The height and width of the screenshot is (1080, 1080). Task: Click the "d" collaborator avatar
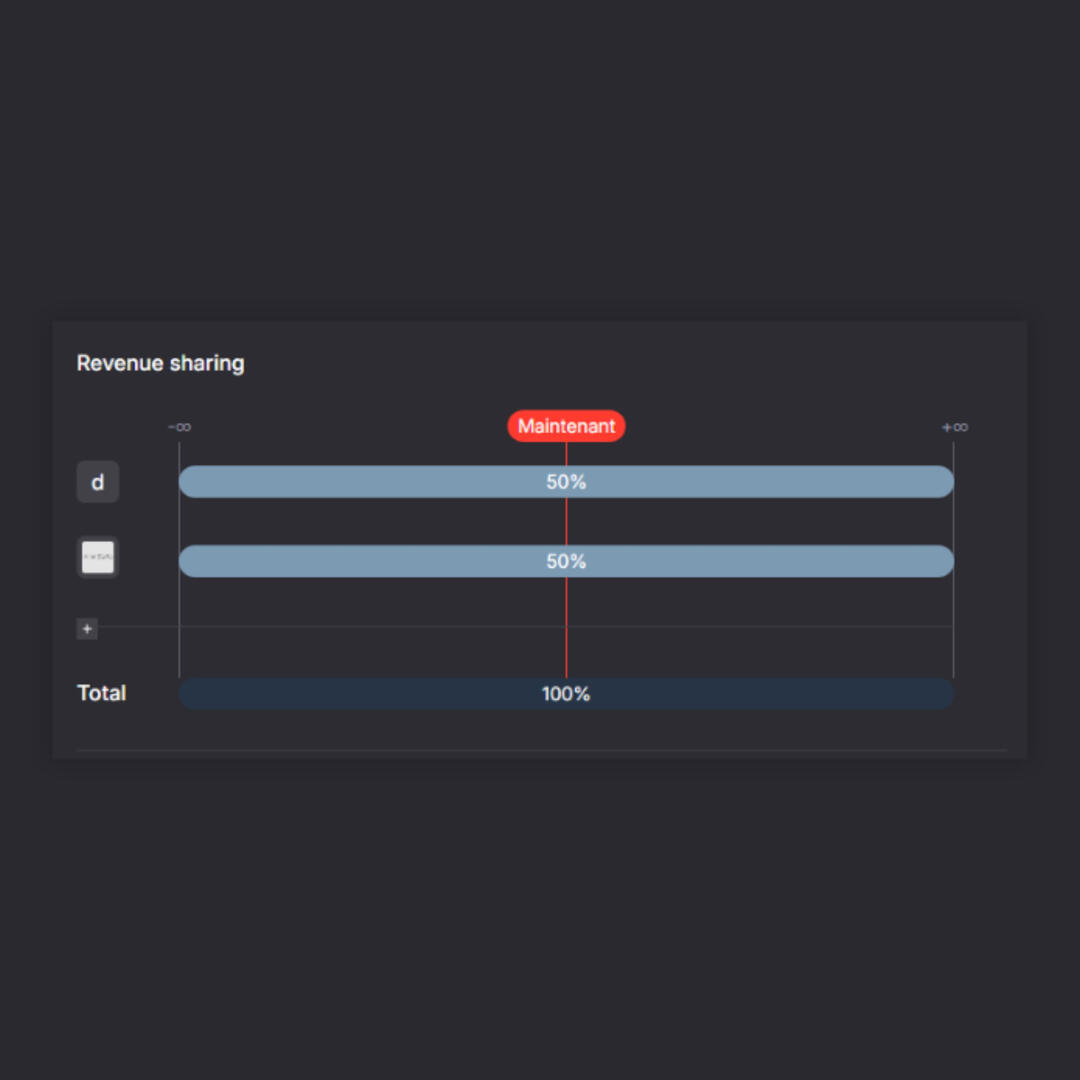[98, 482]
